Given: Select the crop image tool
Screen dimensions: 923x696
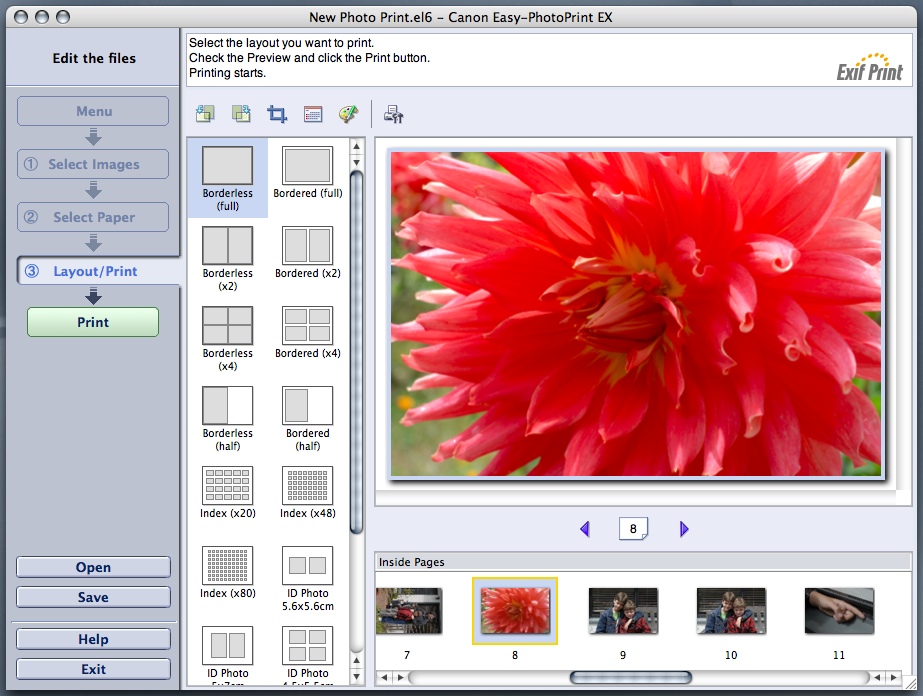Looking at the screenshot, I should 277,114.
